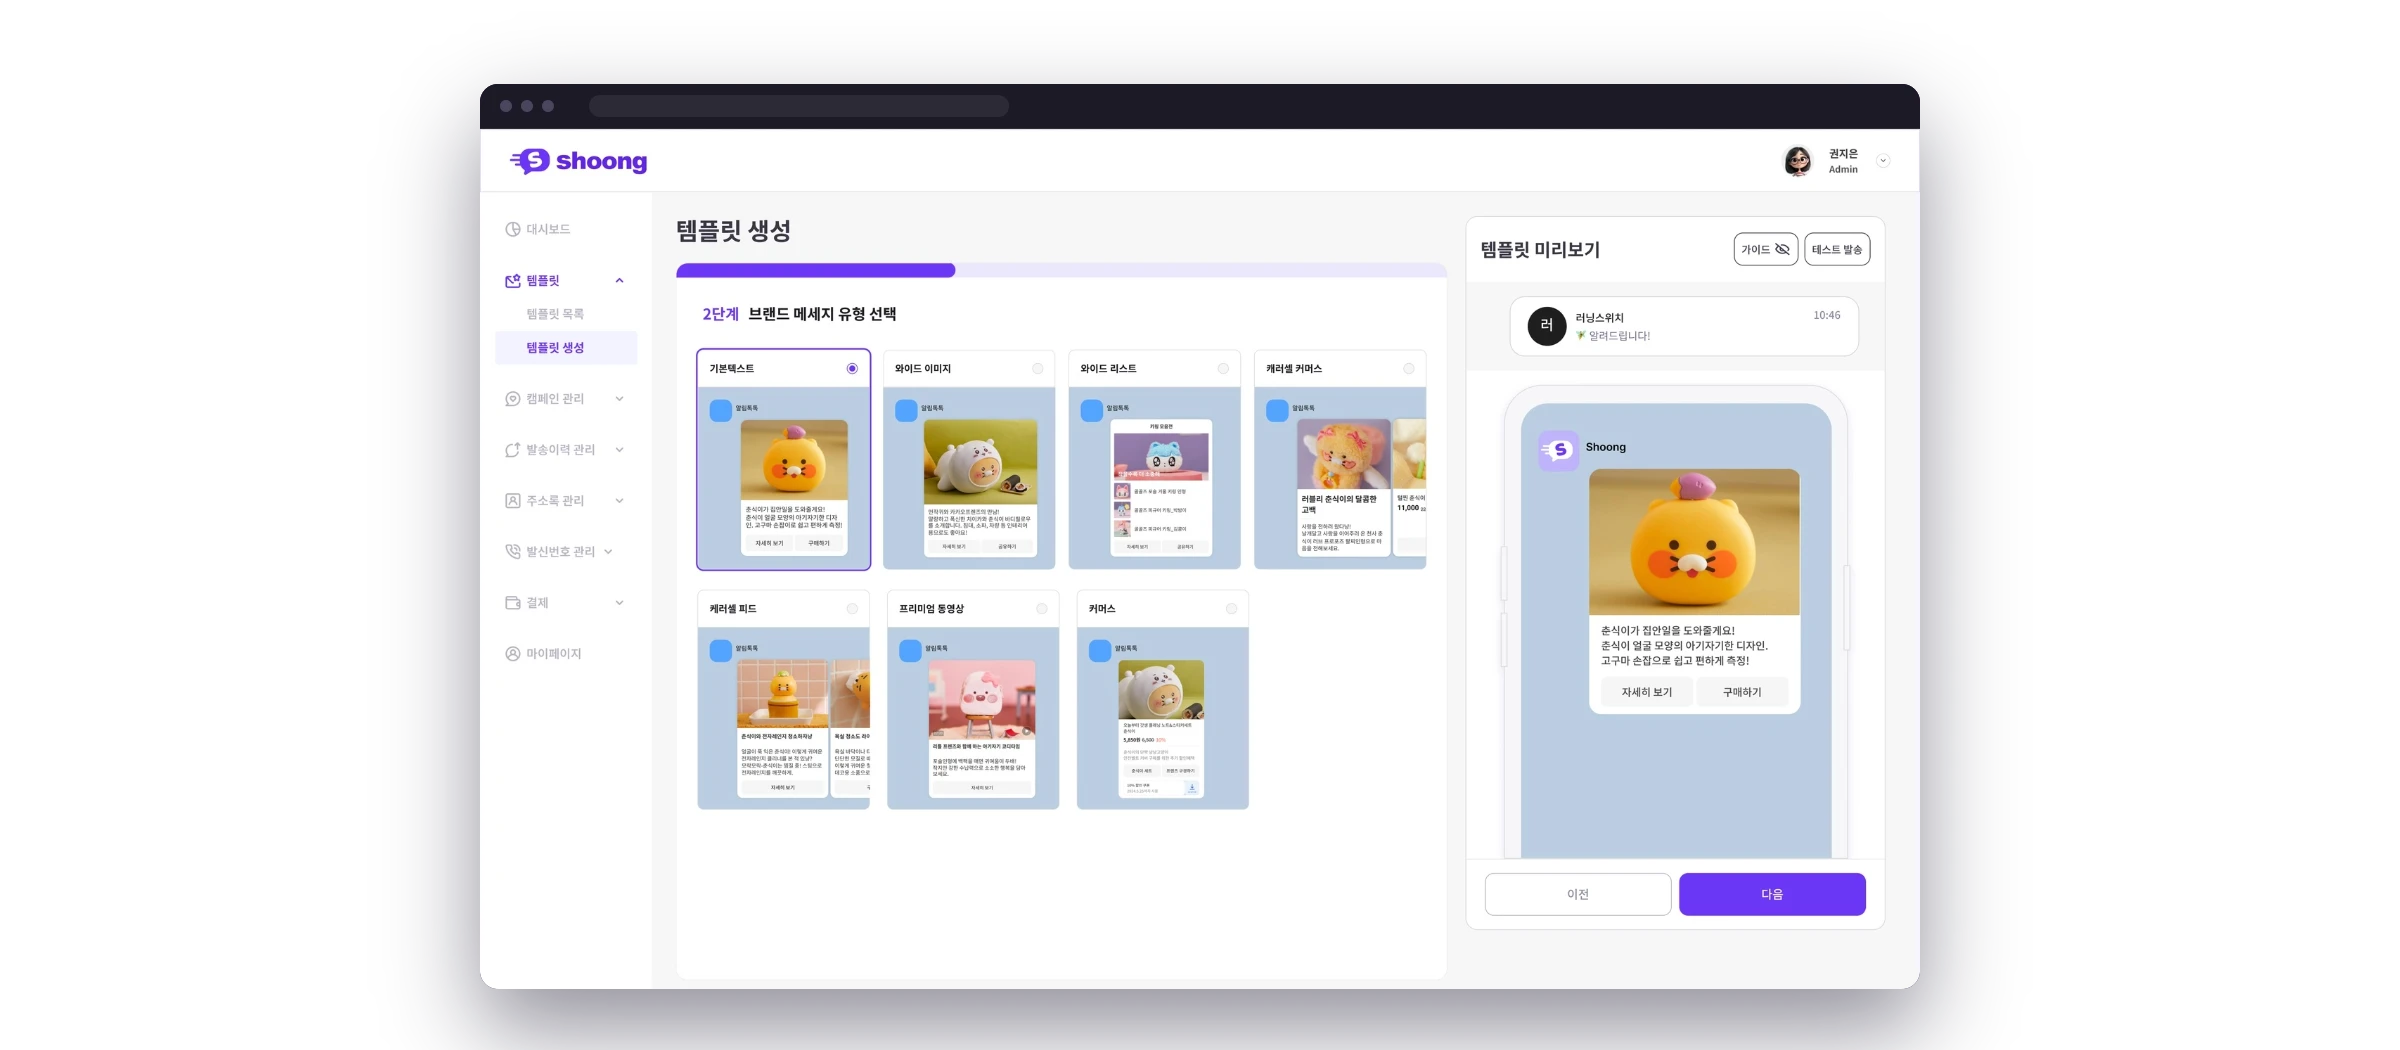Screen dimensions: 2400x1050
Task: Click the 기본텍스트 template thumbnail
Action: (x=784, y=478)
